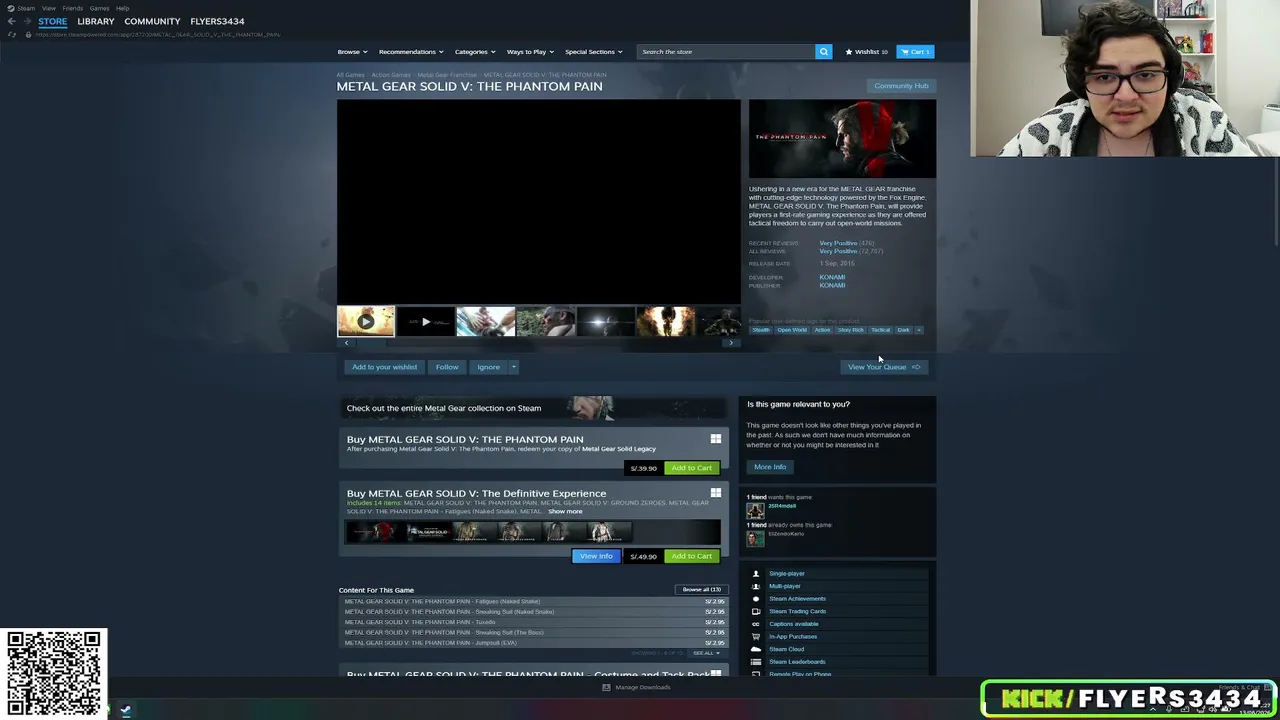Click the Steam logo in the menu bar

[9, 8]
